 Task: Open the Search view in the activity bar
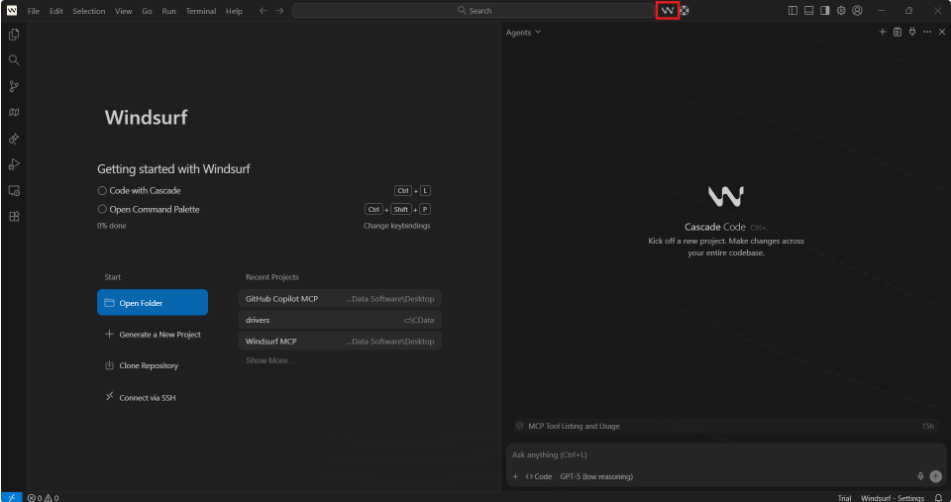coord(14,60)
